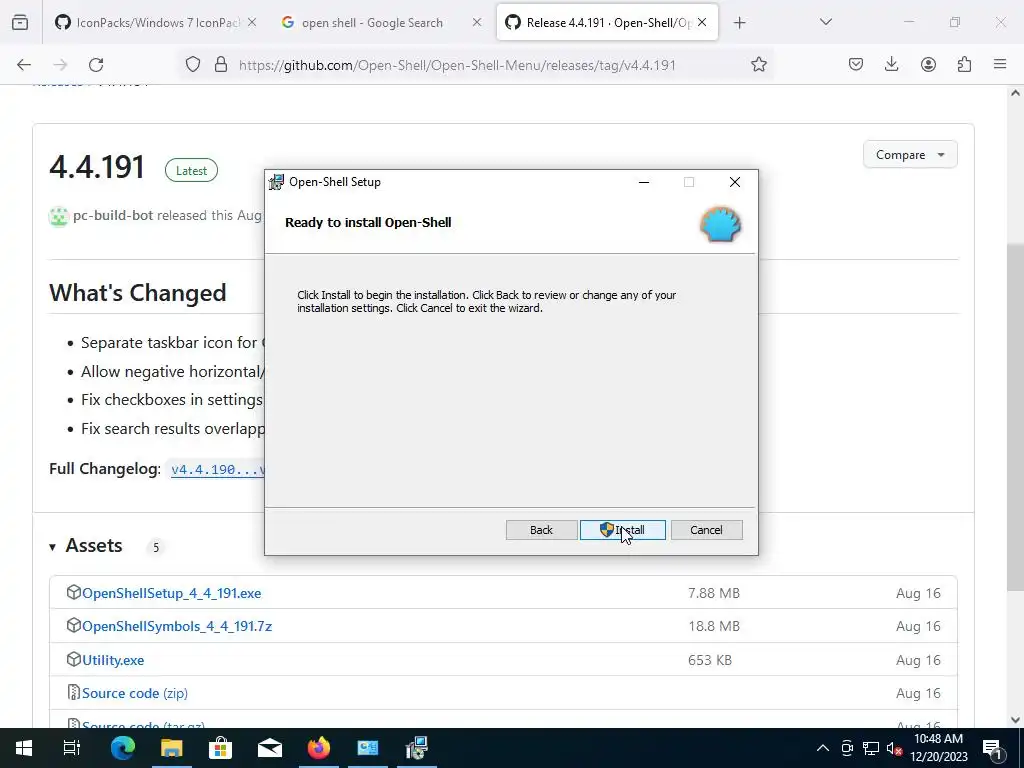Click Firefox icon in the taskbar
This screenshot has width=1024, height=768.
point(319,748)
